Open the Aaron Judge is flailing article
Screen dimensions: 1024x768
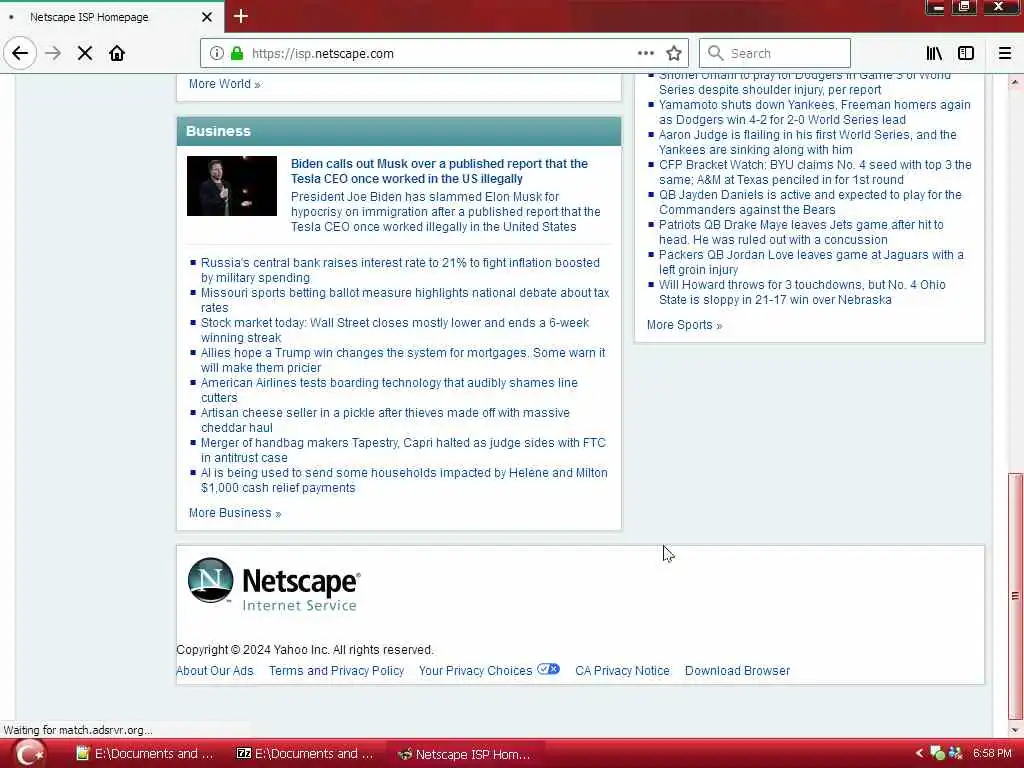[807, 142]
